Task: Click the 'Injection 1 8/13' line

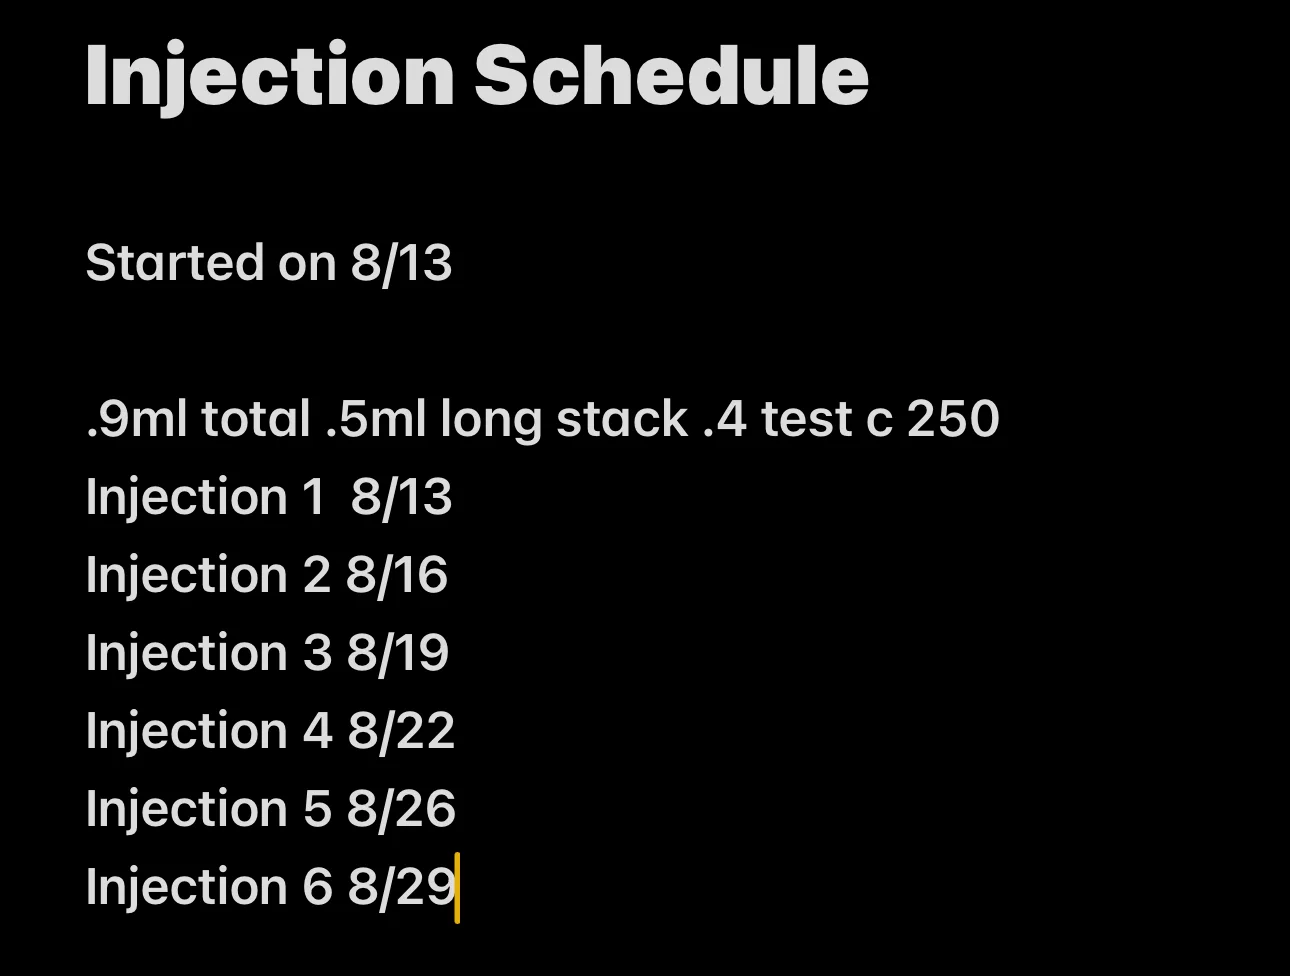Action: (x=269, y=498)
